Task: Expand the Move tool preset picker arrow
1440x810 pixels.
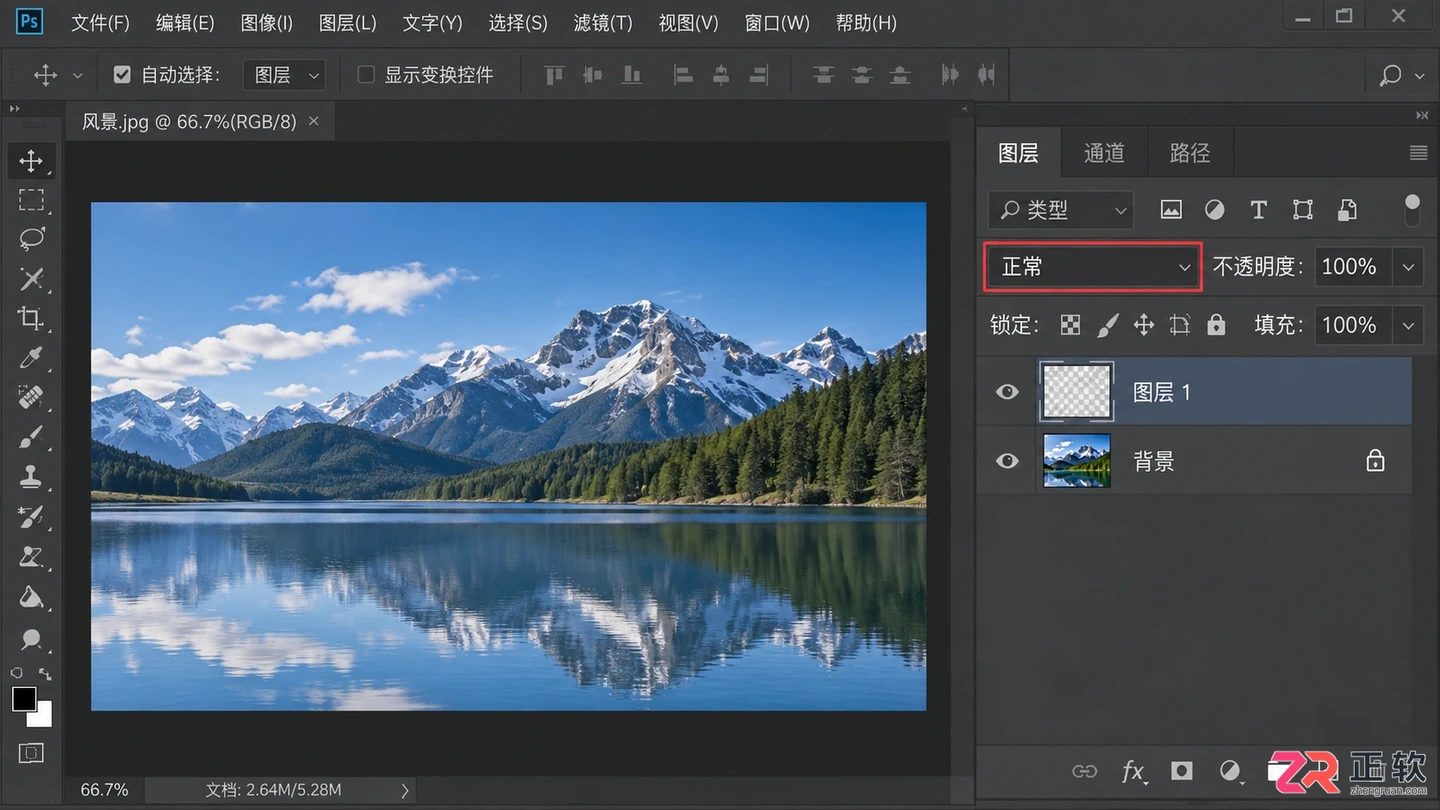Action: click(77, 75)
